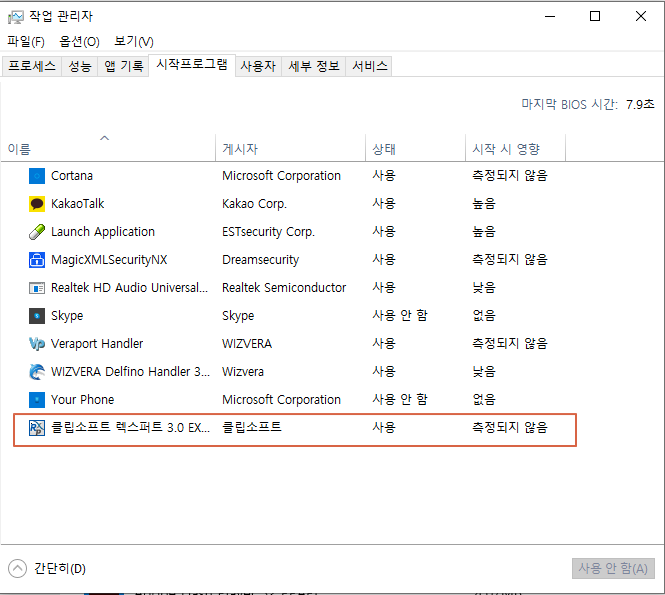Screen dimensions: 665x595
Task: Switch to the 사용자 tab
Action: [x=258, y=66]
